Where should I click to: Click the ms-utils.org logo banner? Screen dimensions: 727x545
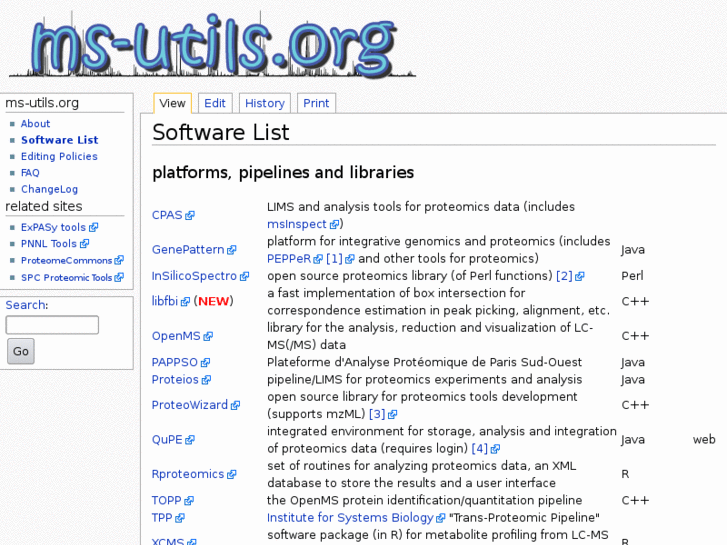[212, 45]
